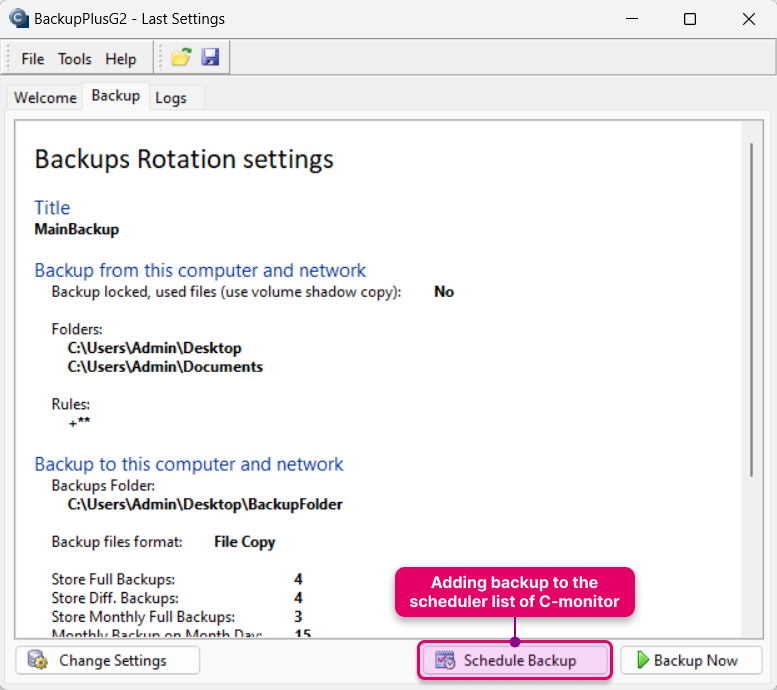Click the save settings floppy disk icon
777x690 pixels.
(x=211, y=58)
